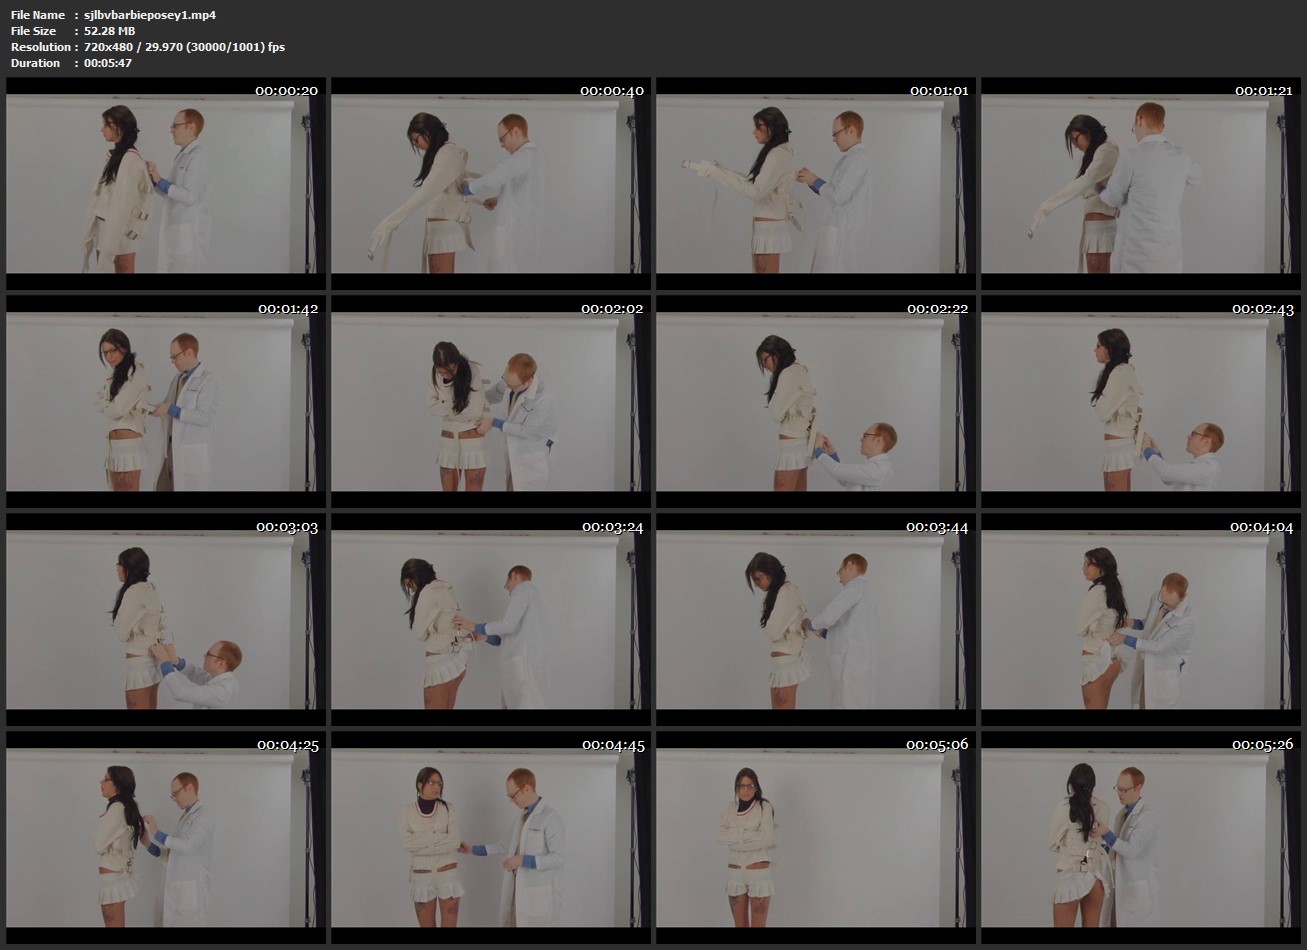The image size is (1307, 950).
Task: Select the thumbnail frame at 00:03:44
Action: (x=816, y=620)
